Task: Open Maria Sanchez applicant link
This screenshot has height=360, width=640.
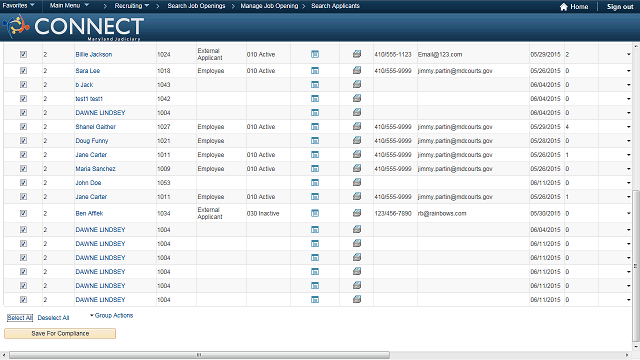Action: pos(95,169)
